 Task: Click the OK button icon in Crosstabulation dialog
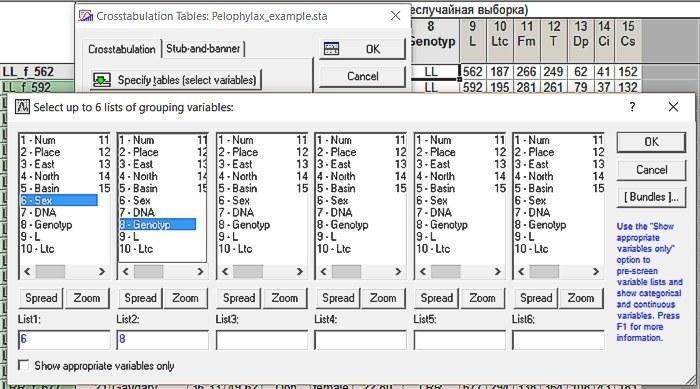coord(331,49)
